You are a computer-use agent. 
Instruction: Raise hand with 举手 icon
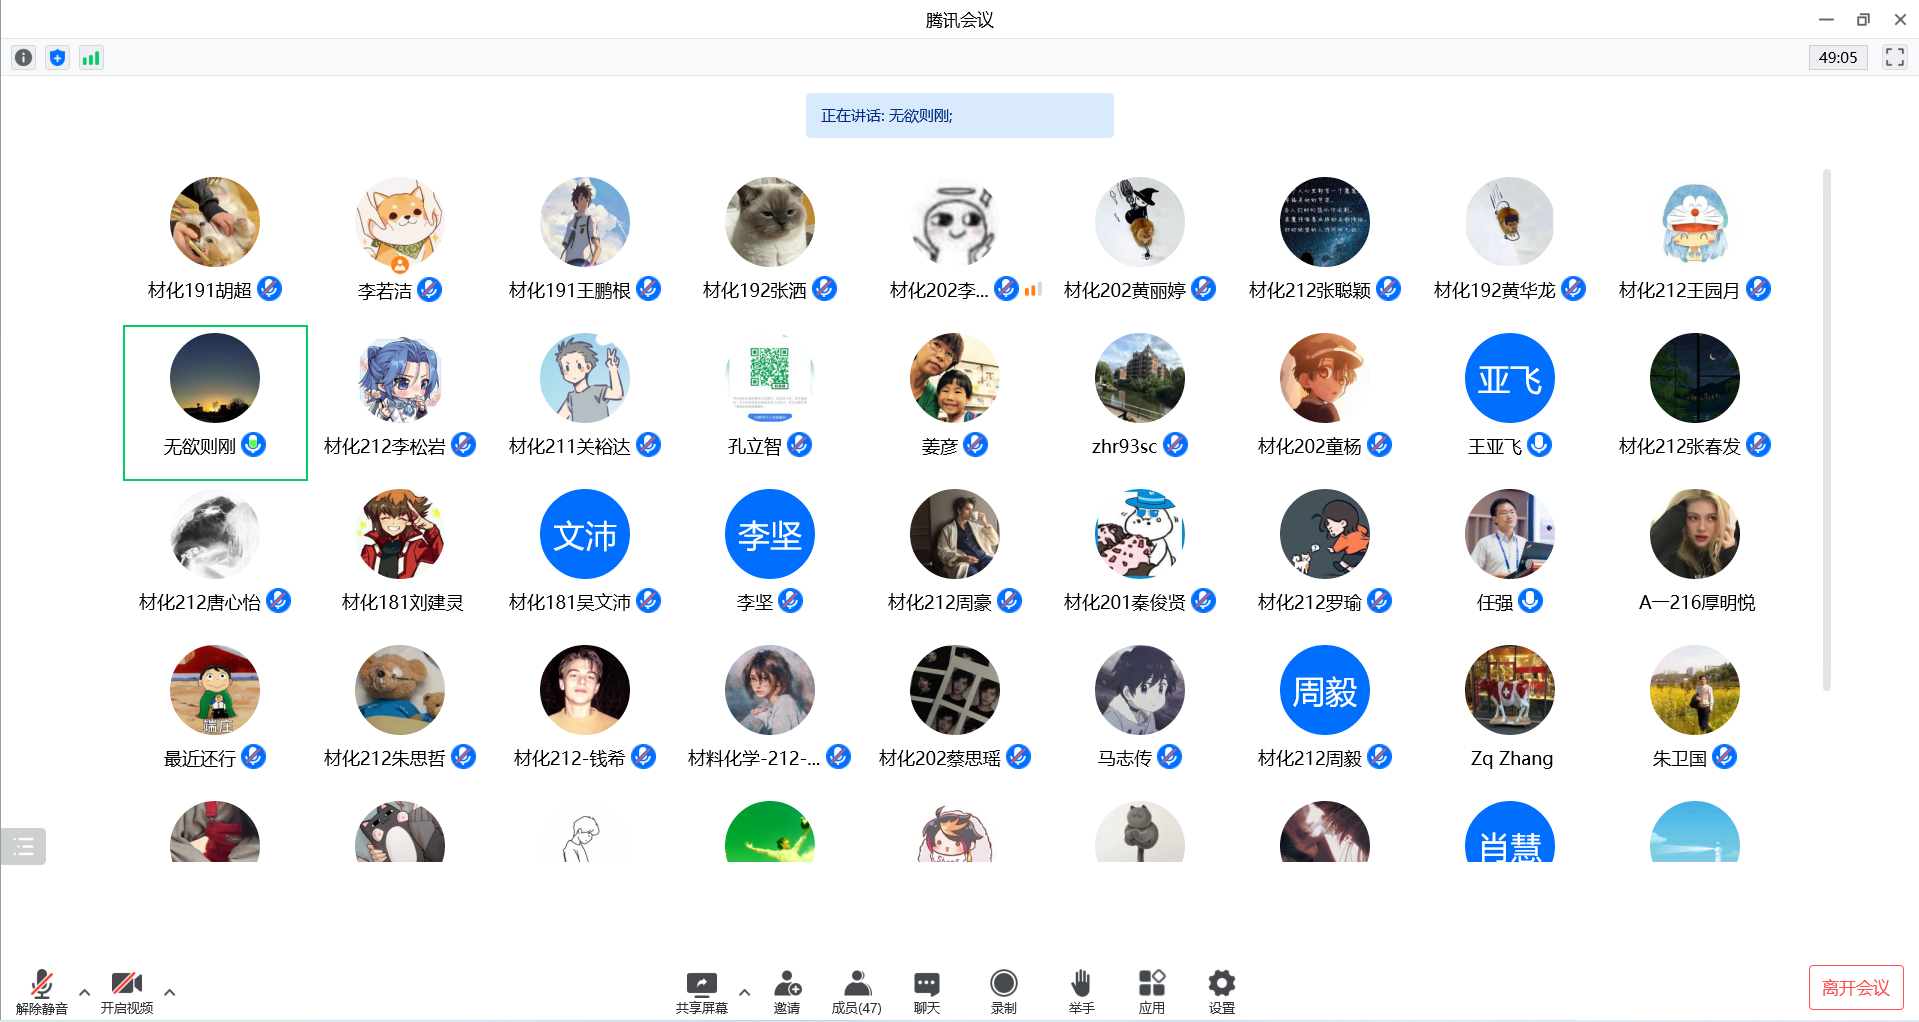click(x=1081, y=991)
